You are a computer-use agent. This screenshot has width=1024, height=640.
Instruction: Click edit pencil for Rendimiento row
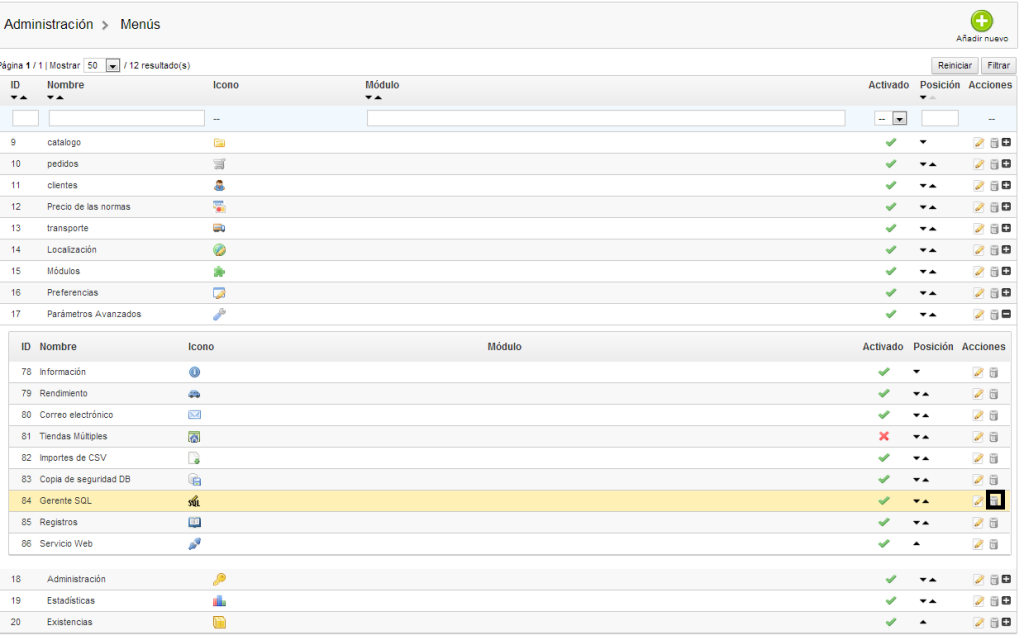[x=979, y=394]
